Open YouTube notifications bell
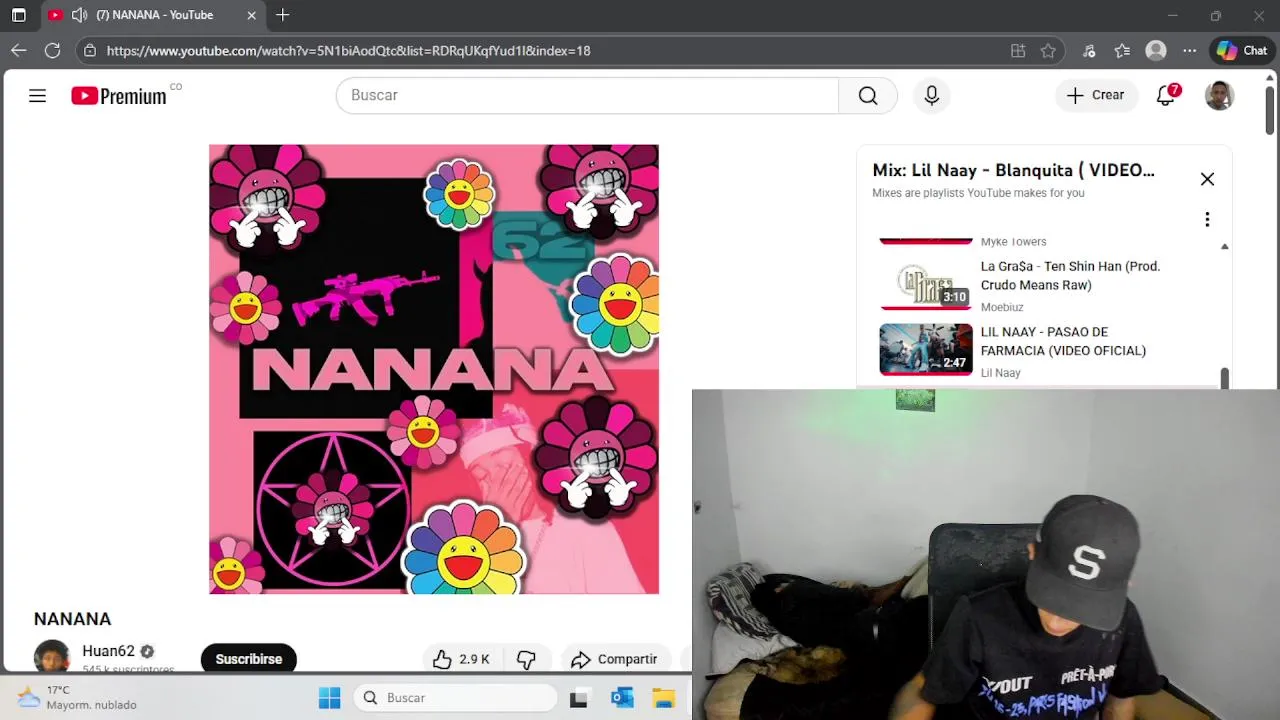Image resolution: width=1280 pixels, height=720 pixels. click(x=1166, y=95)
